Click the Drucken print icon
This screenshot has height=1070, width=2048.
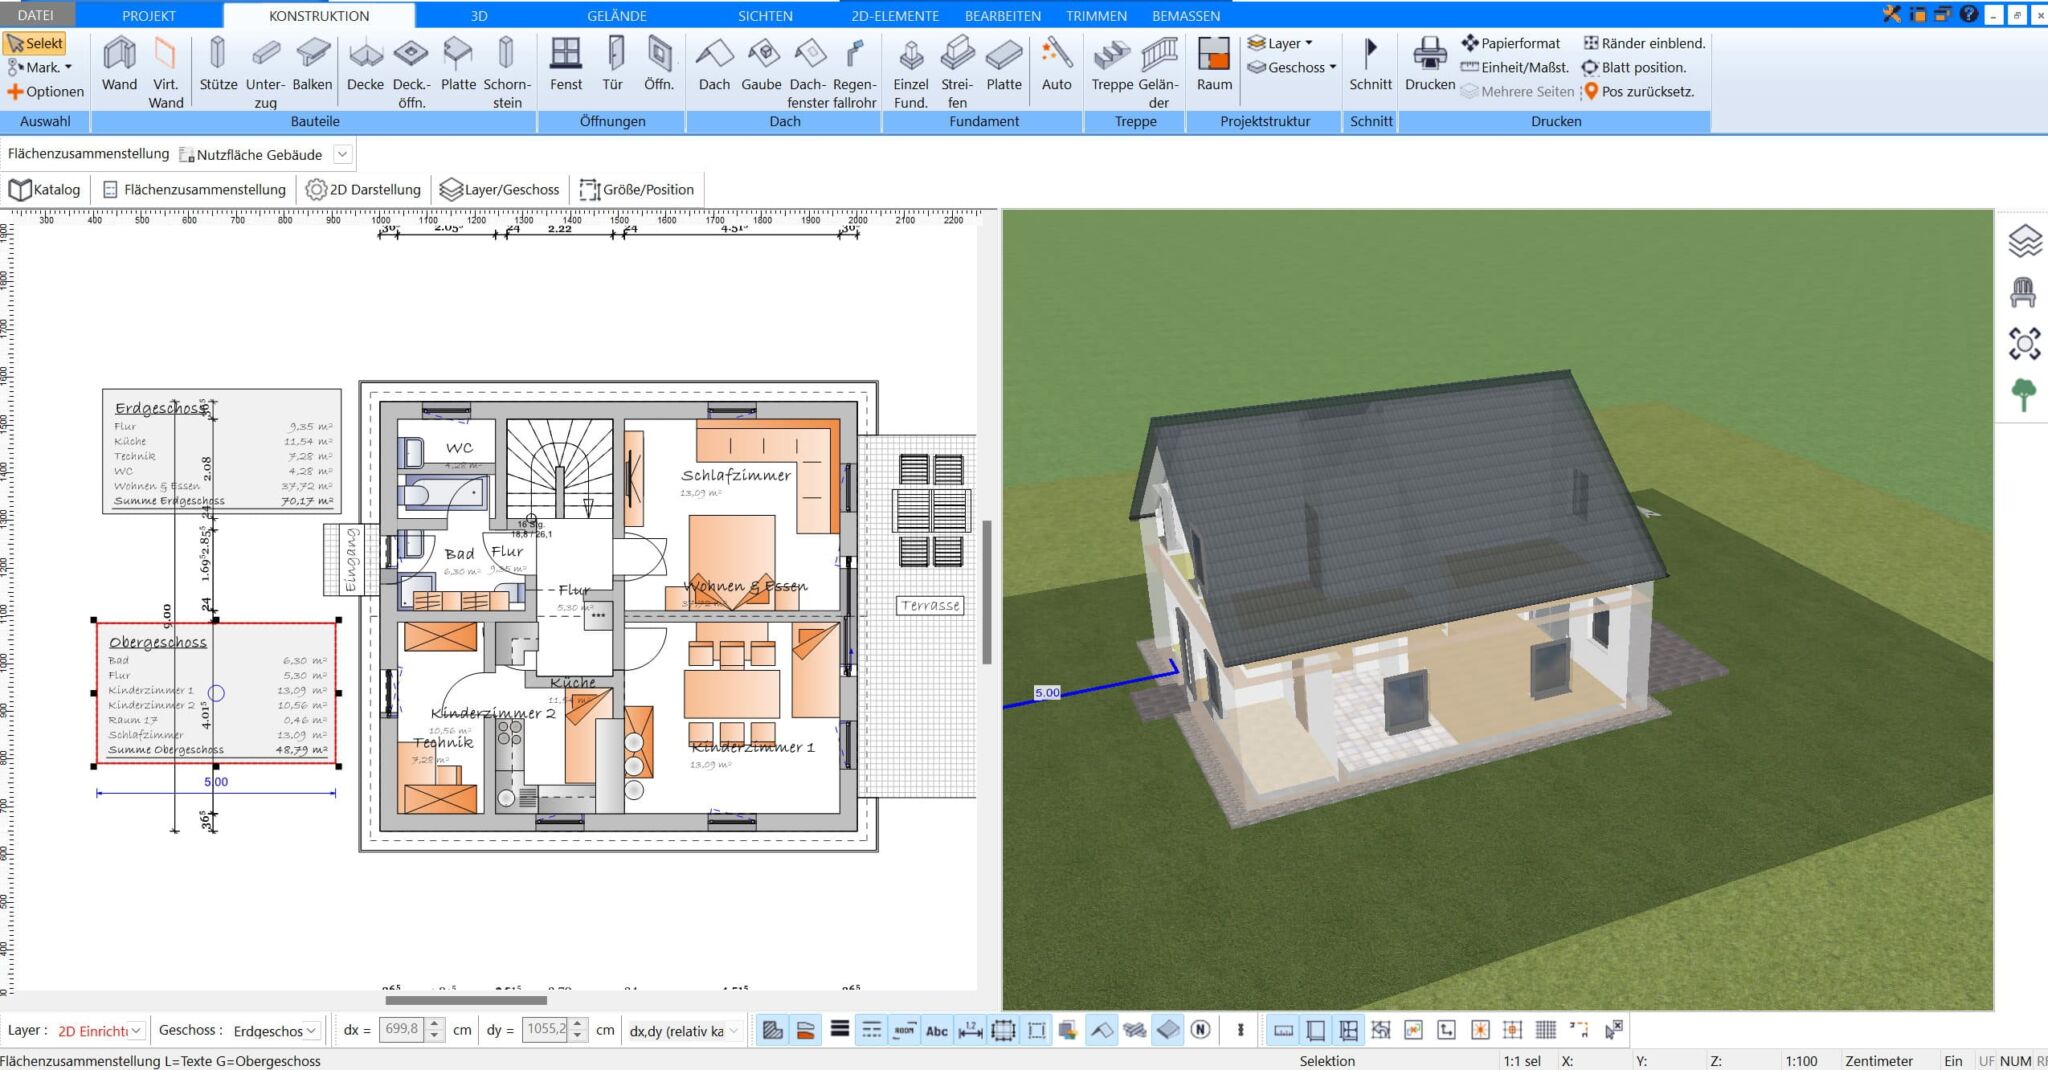coord(1429,65)
